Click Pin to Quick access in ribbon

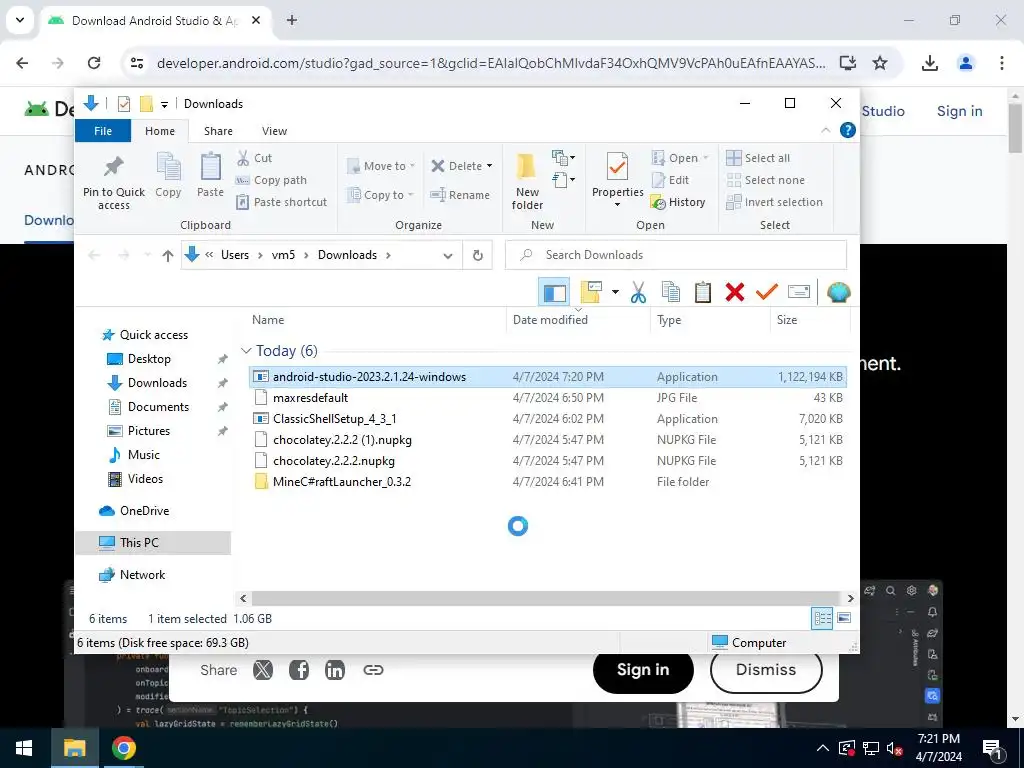pos(114,182)
